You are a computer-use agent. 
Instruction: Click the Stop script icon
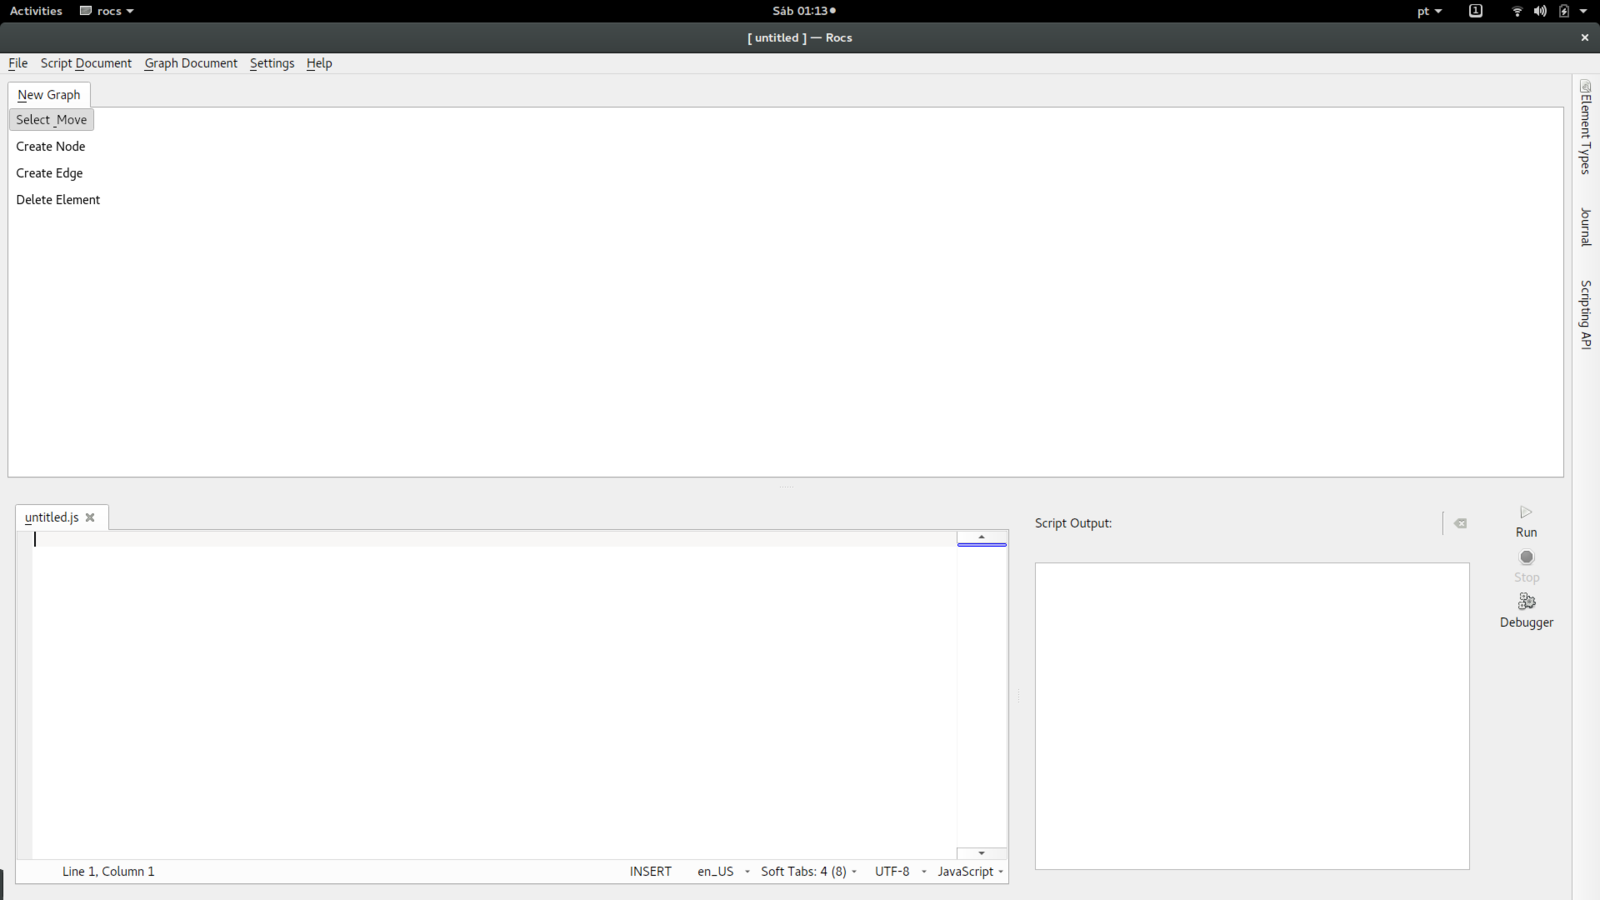click(x=1526, y=558)
